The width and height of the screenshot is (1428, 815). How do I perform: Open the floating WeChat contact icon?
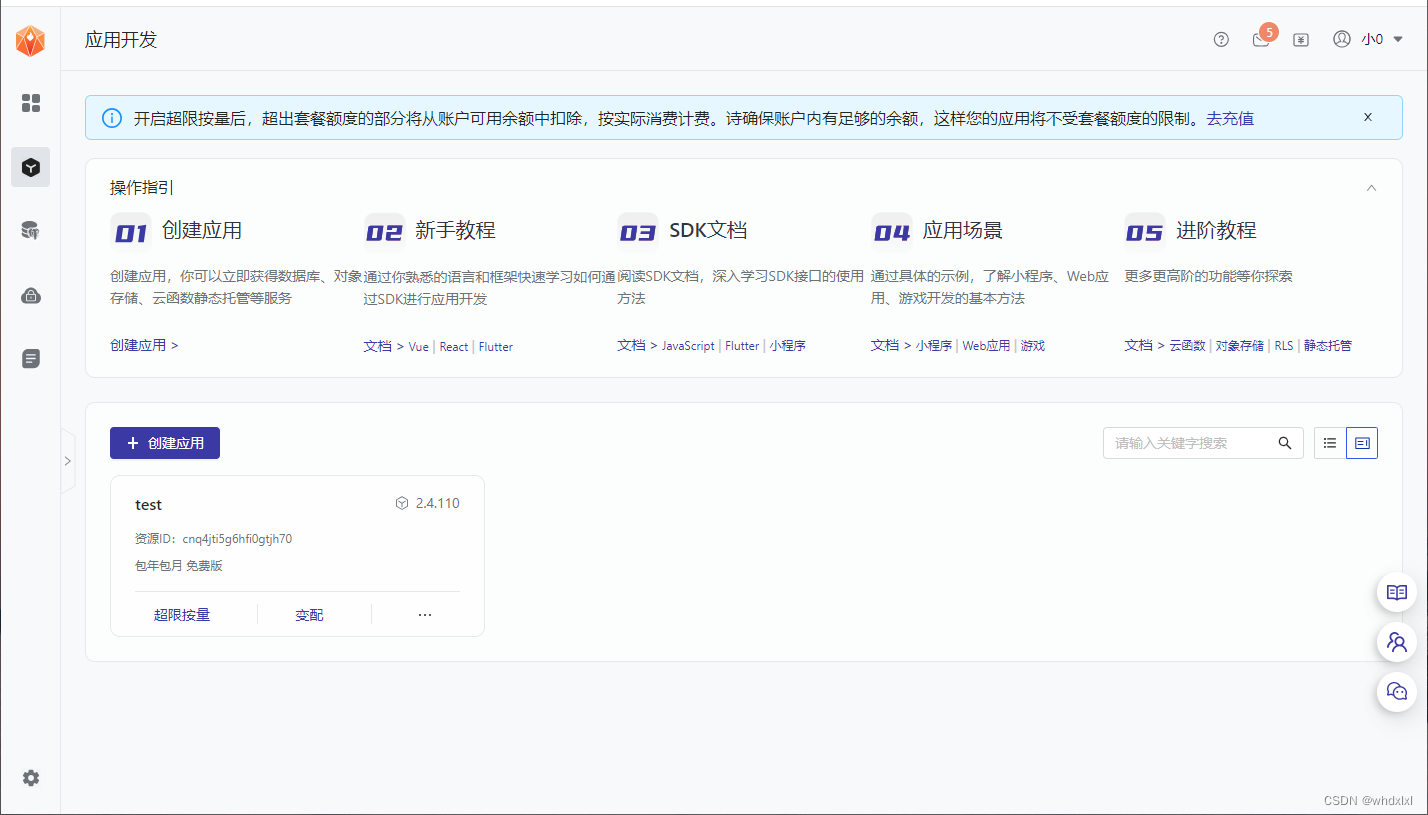click(x=1397, y=691)
